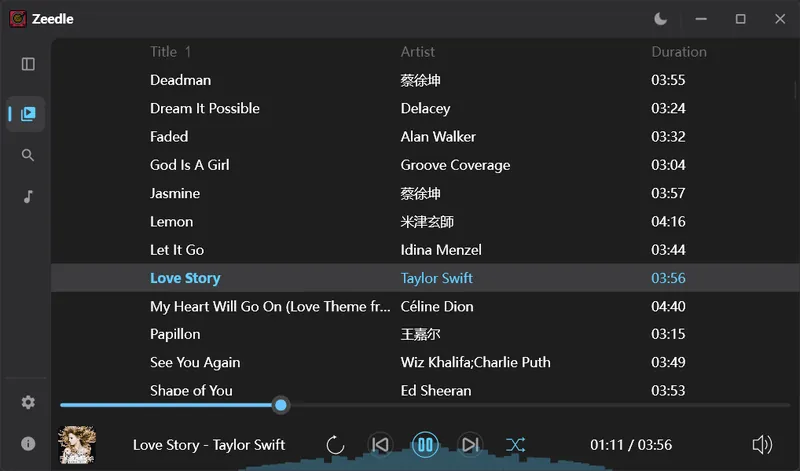Minimize the Zeedle window
Image resolution: width=800 pixels, height=471 pixels.
[x=701, y=19]
